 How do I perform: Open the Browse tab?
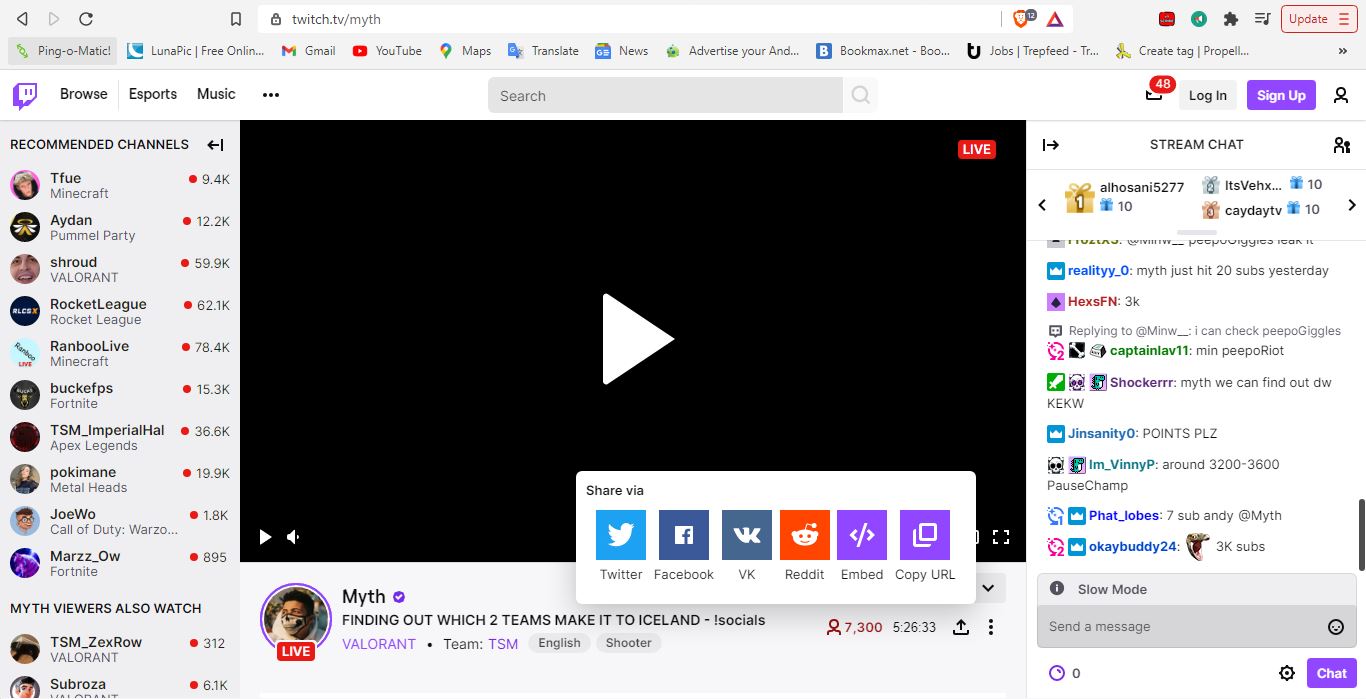coord(83,94)
